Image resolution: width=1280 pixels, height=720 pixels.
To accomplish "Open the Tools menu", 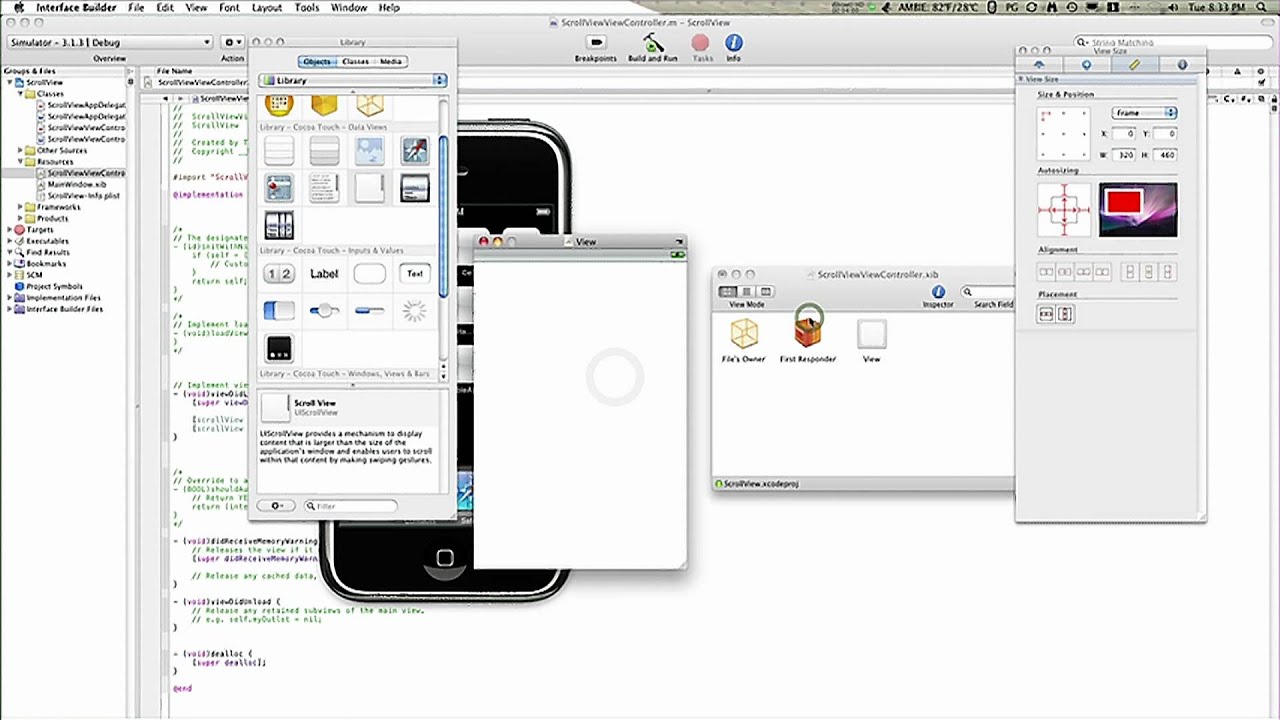I will [x=307, y=7].
